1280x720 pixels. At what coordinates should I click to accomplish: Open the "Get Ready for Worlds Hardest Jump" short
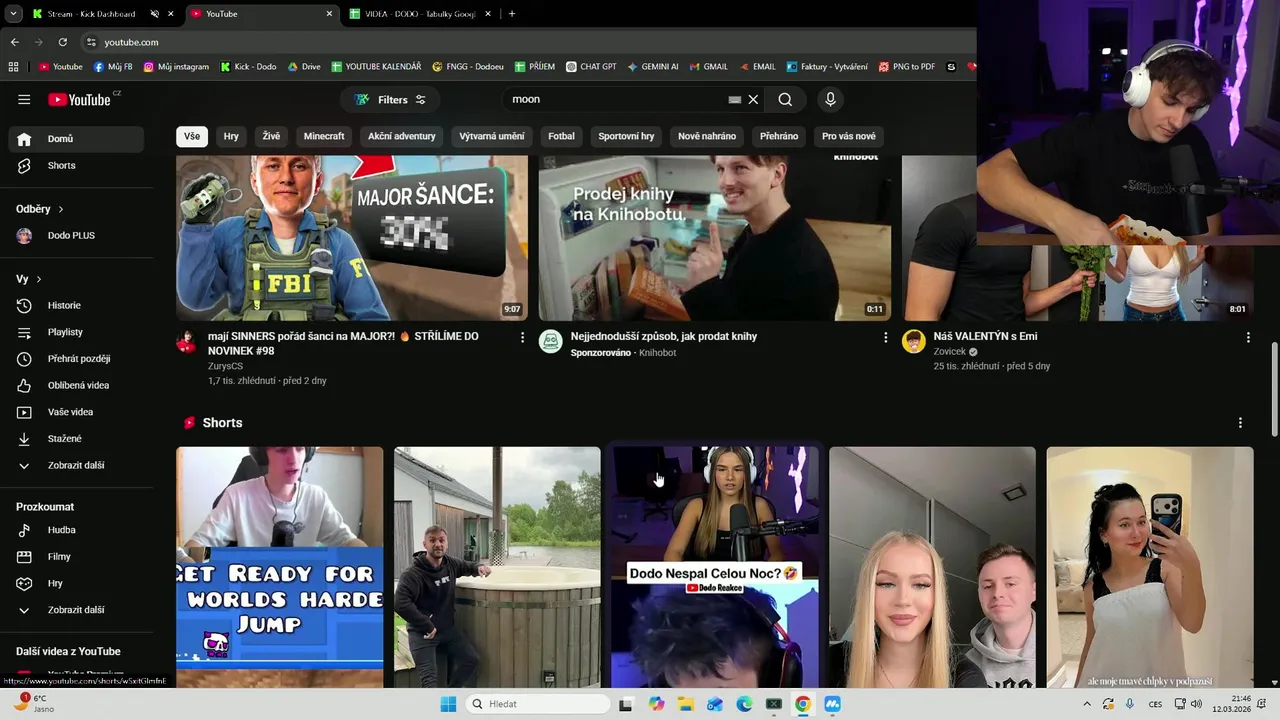280,567
